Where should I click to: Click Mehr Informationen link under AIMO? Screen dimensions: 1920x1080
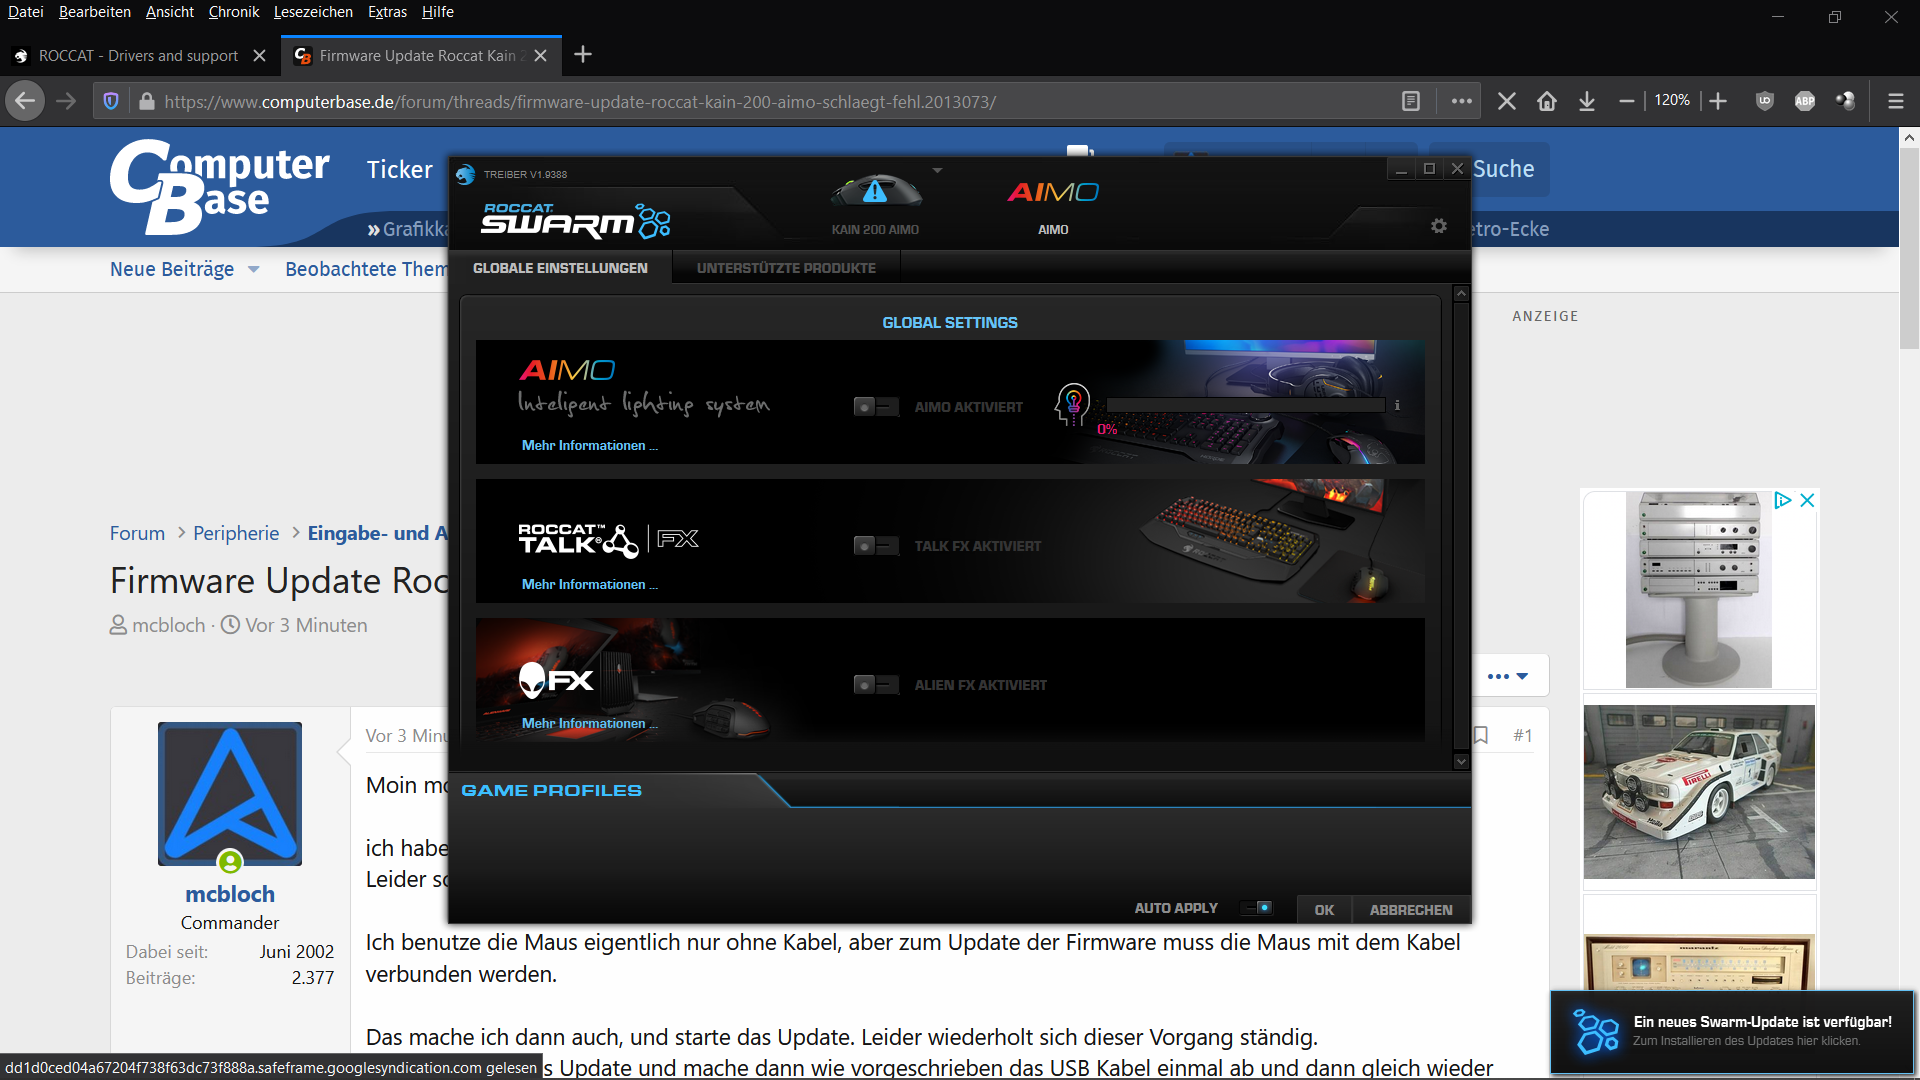click(x=589, y=446)
